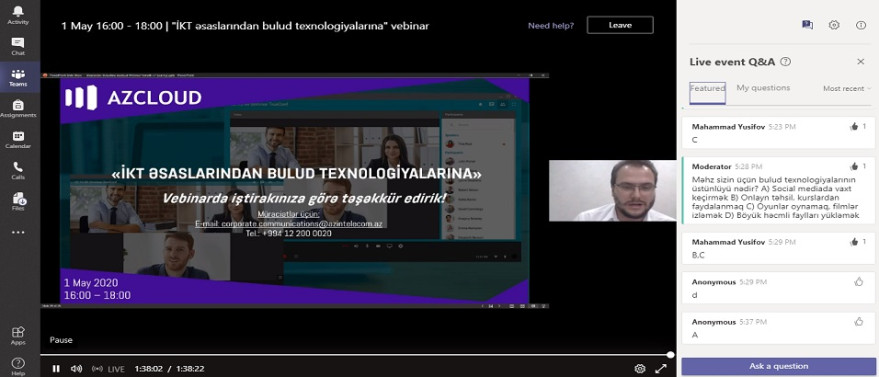Pause the live video playback
This screenshot has width=879, height=377.
pyautogui.click(x=56, y=369)
